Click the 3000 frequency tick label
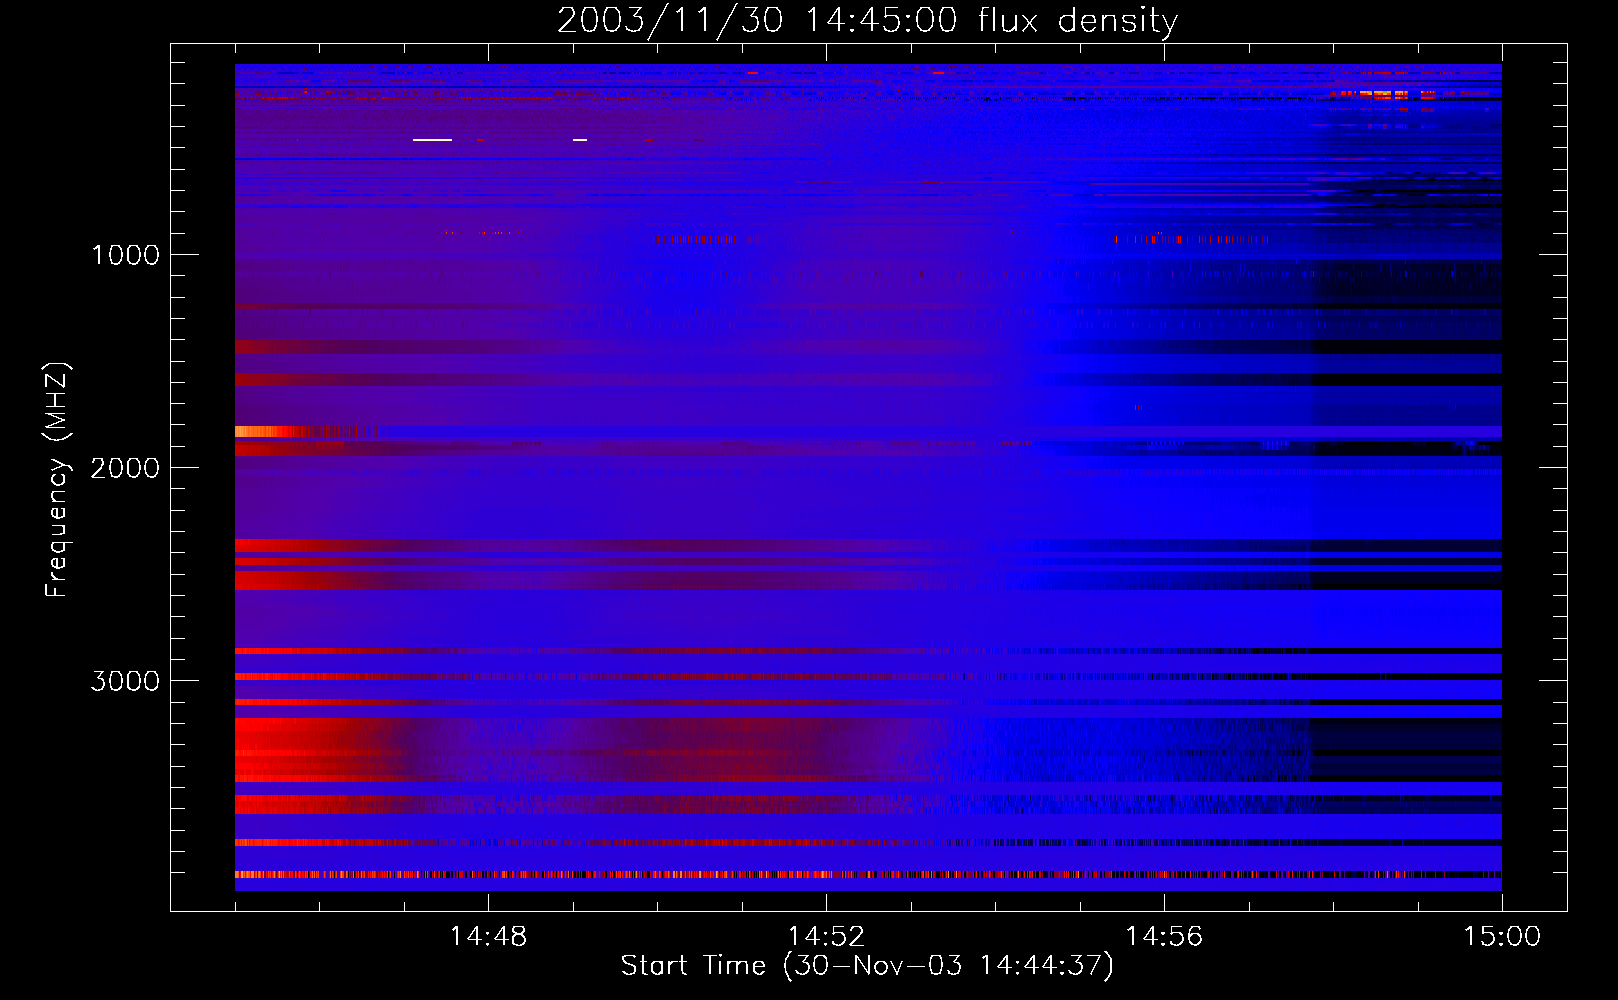 coord(125,681)
